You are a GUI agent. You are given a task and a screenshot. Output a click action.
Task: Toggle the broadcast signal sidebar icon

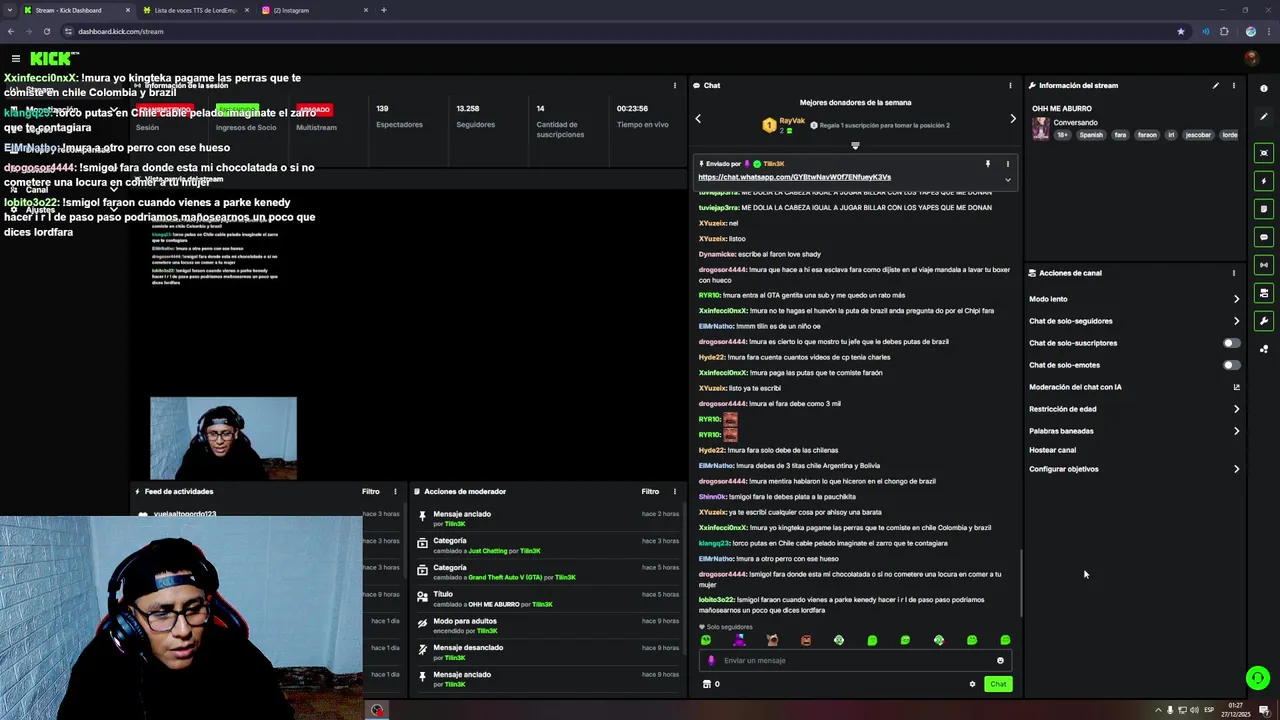point(1264,265)
